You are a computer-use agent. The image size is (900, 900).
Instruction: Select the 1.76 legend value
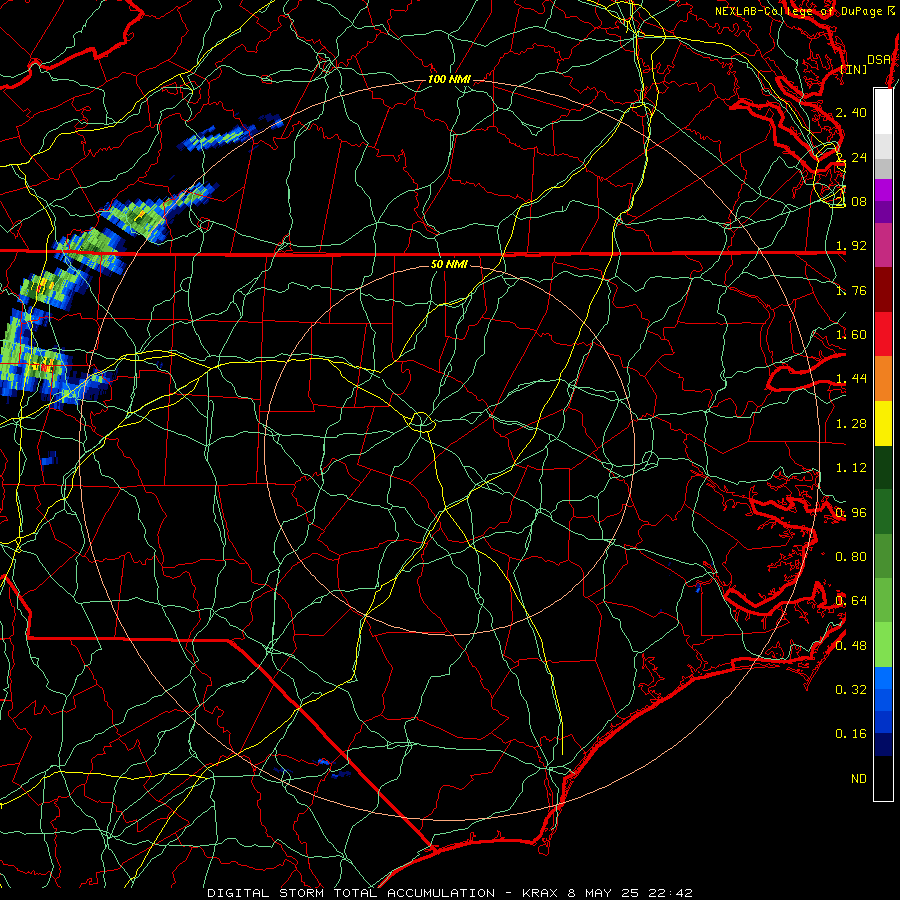coord(851,290)
